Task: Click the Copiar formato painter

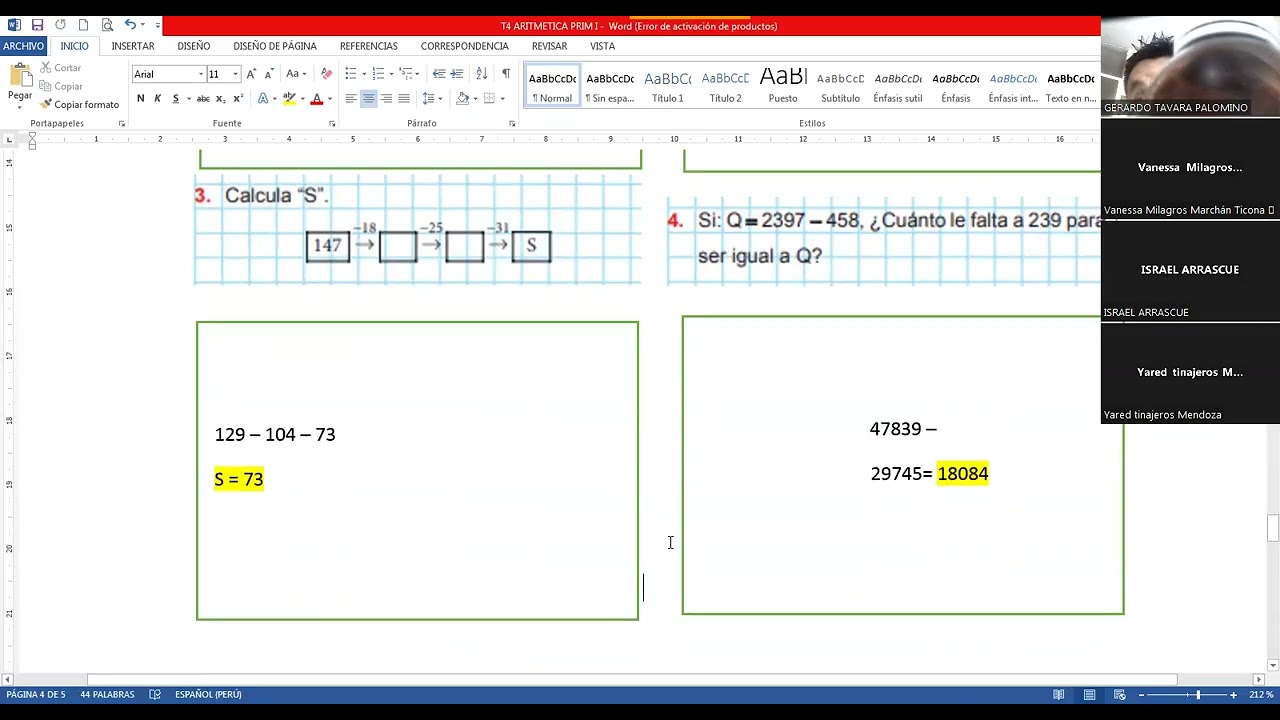Action: coord(79,104)
